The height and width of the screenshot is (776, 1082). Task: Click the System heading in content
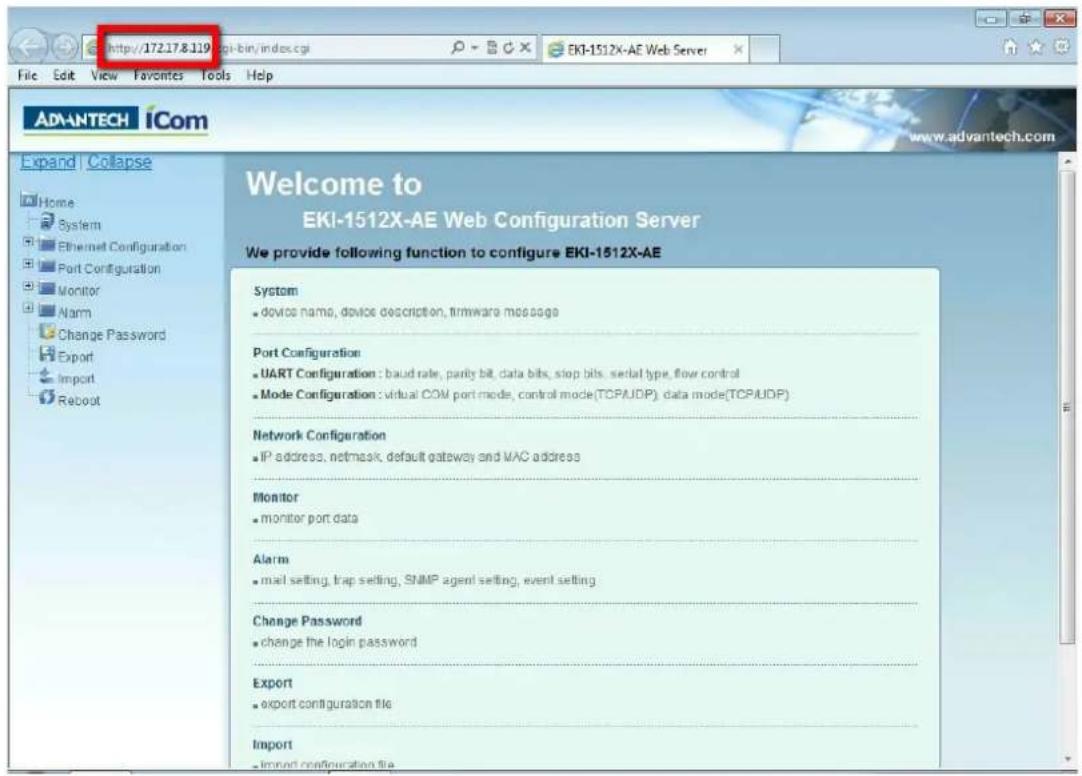click(275, 291)
